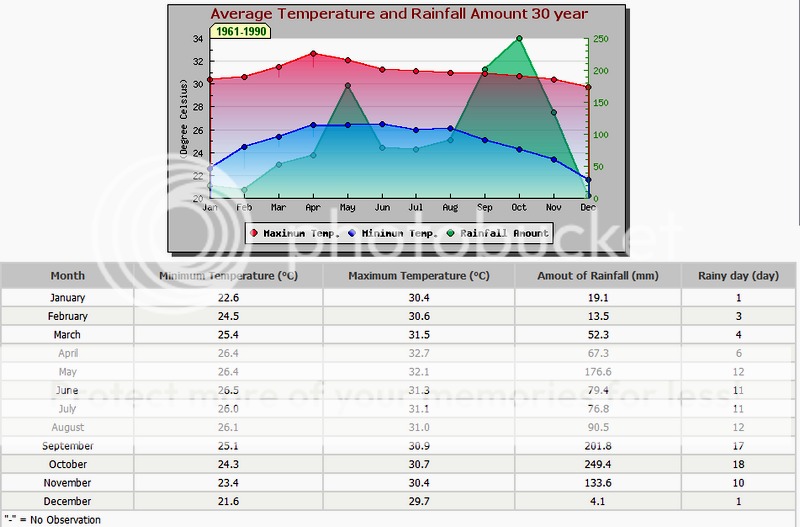Select the October rainfall peak point
This screenshot has height=527, width=800.
point(519,39)
